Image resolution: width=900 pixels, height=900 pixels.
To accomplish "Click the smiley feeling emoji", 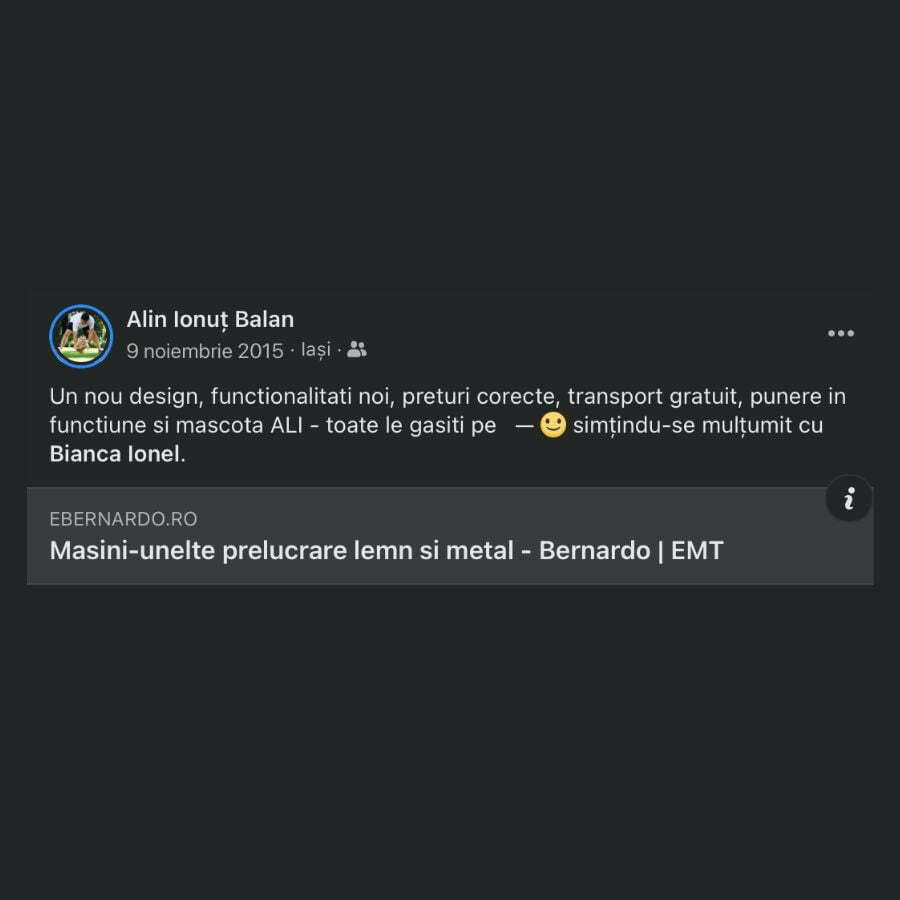I will tap(553, 425).
